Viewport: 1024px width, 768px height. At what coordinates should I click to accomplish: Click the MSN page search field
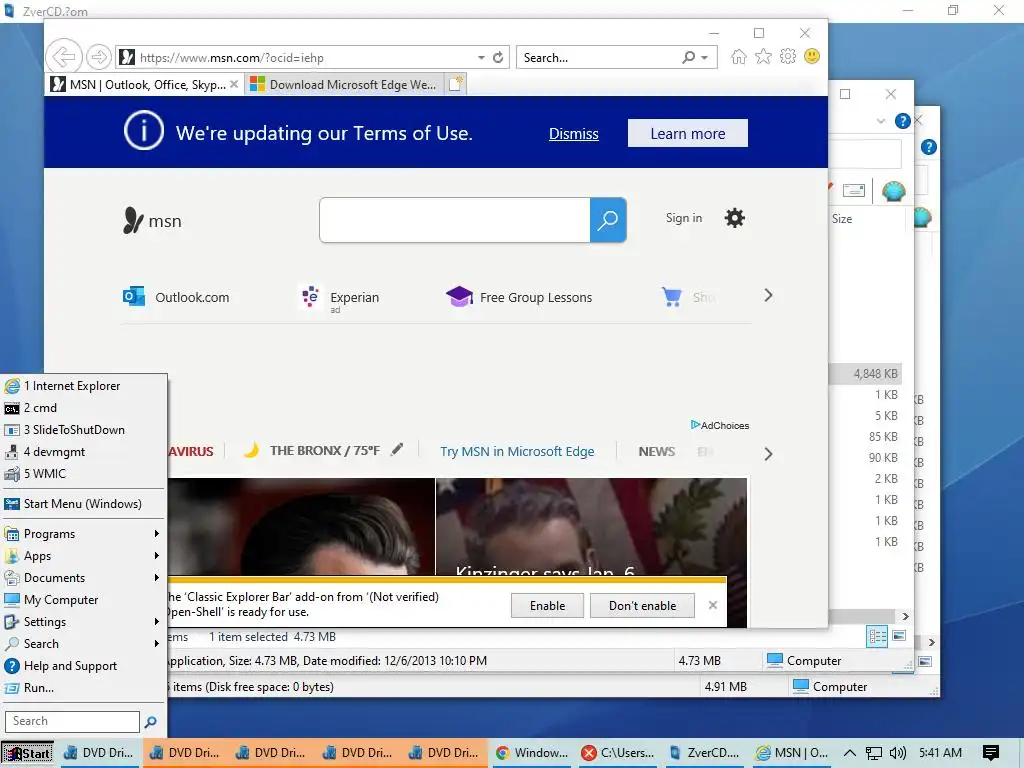[455, 220]
